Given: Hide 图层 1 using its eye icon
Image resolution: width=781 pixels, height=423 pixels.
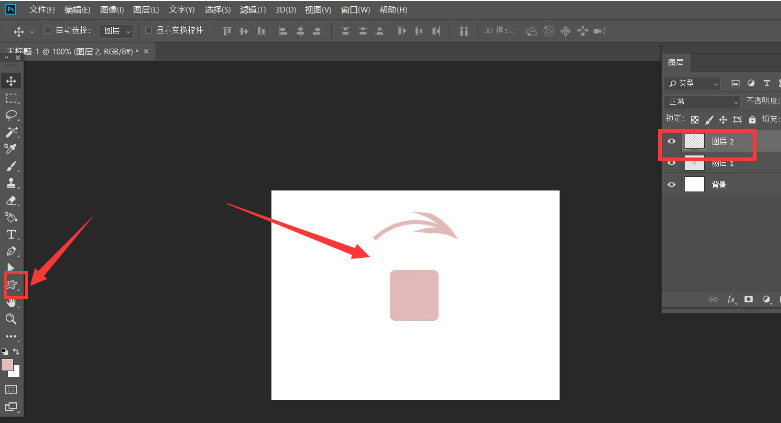Looking at the screenshot, I should click(x=671, y=163).
